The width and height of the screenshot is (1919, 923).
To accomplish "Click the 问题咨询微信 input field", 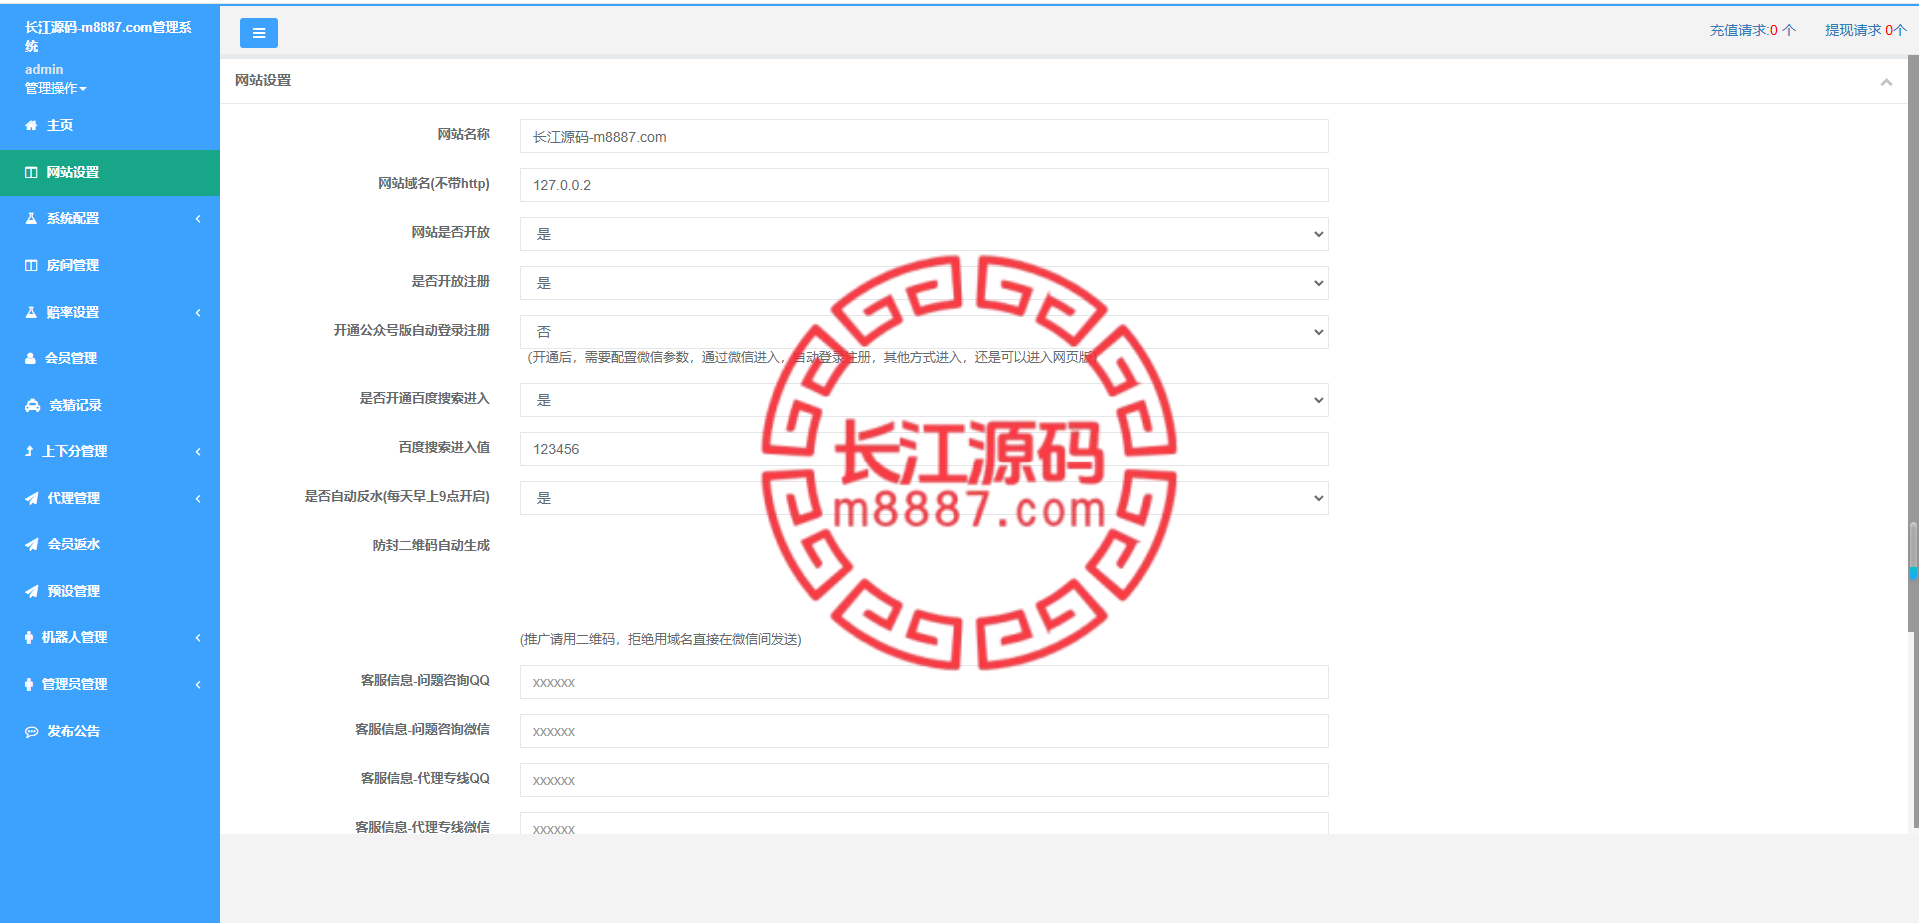I will point(924,731).
